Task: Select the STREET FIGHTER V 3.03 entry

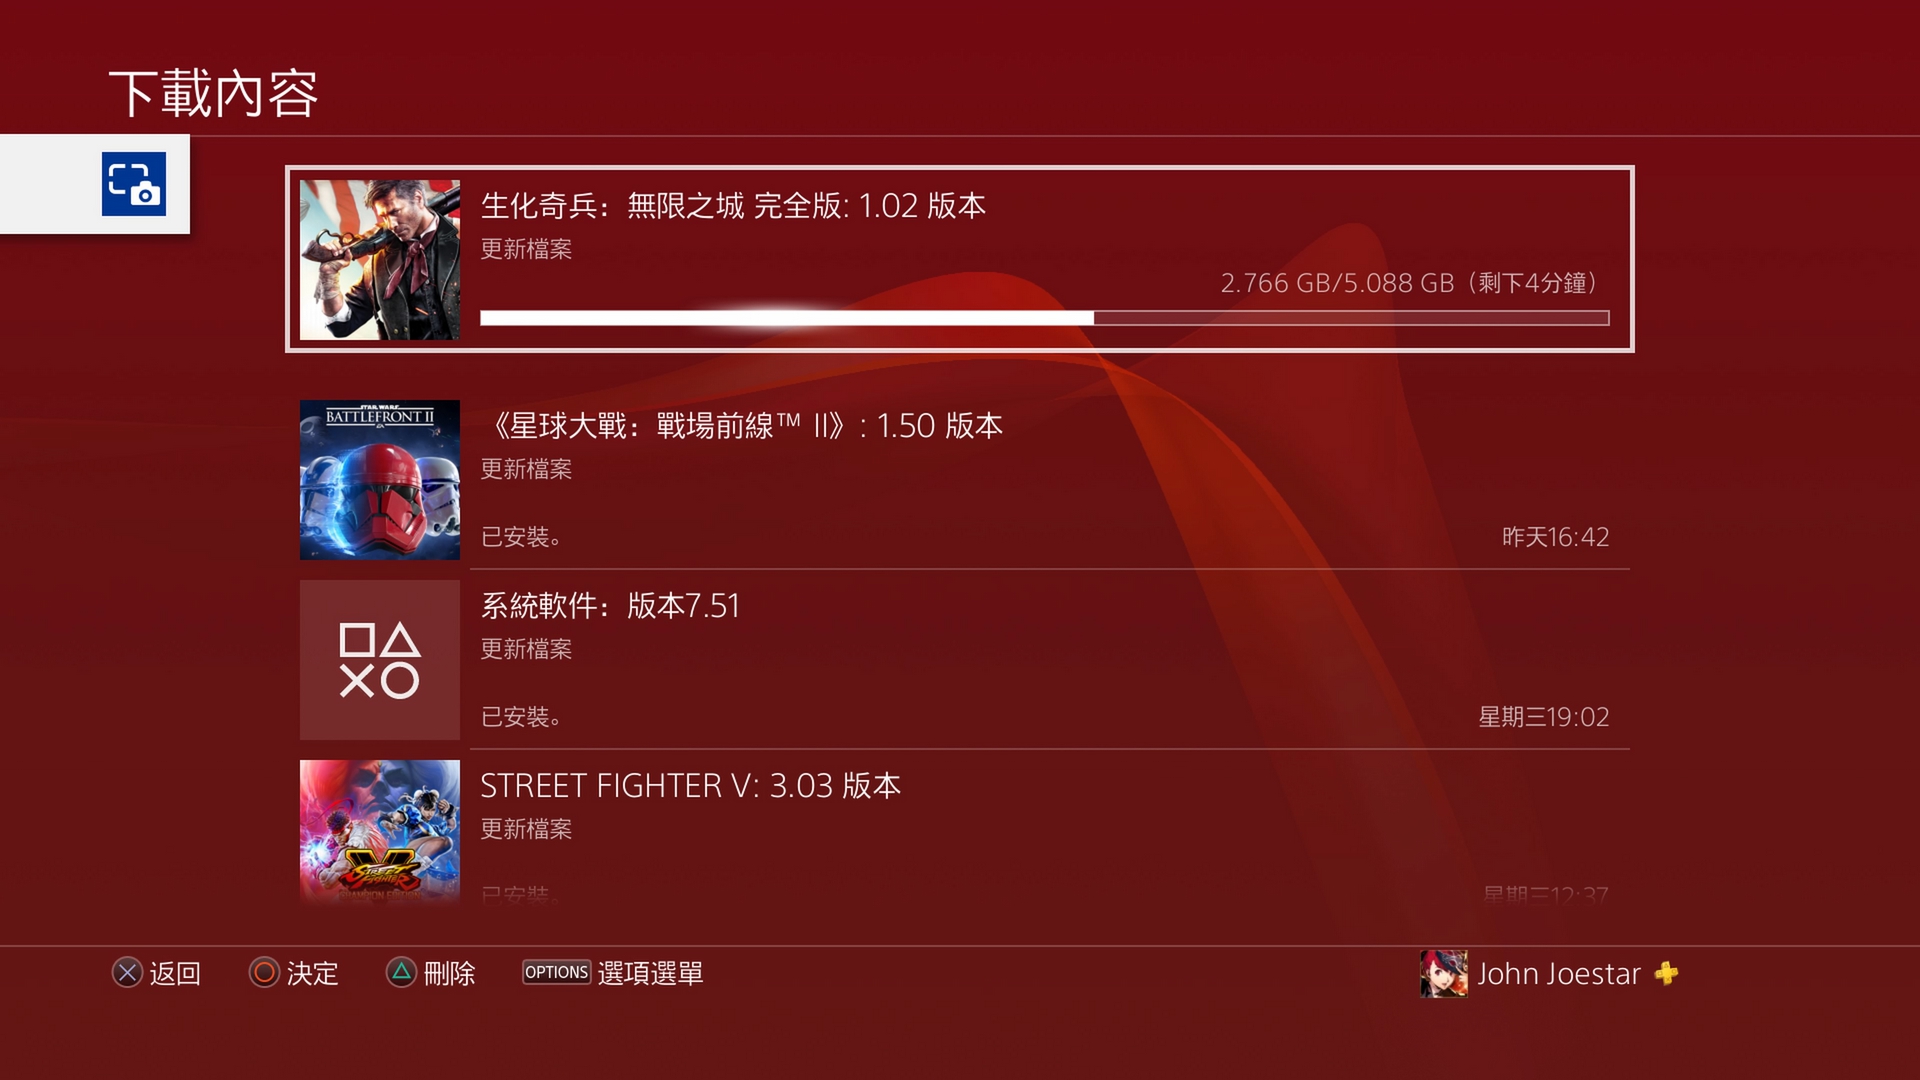Action: coord(965,832)
